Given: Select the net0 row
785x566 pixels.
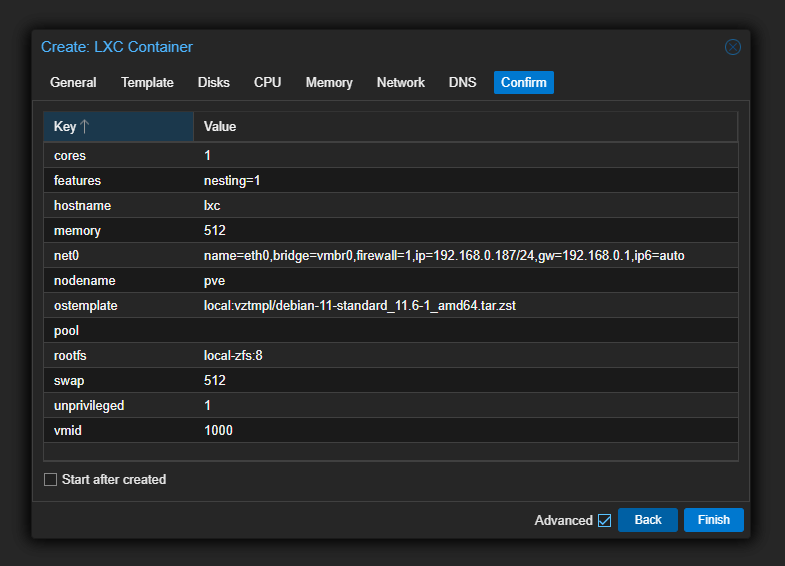Looking at the screenshot, I should [390, 256].
